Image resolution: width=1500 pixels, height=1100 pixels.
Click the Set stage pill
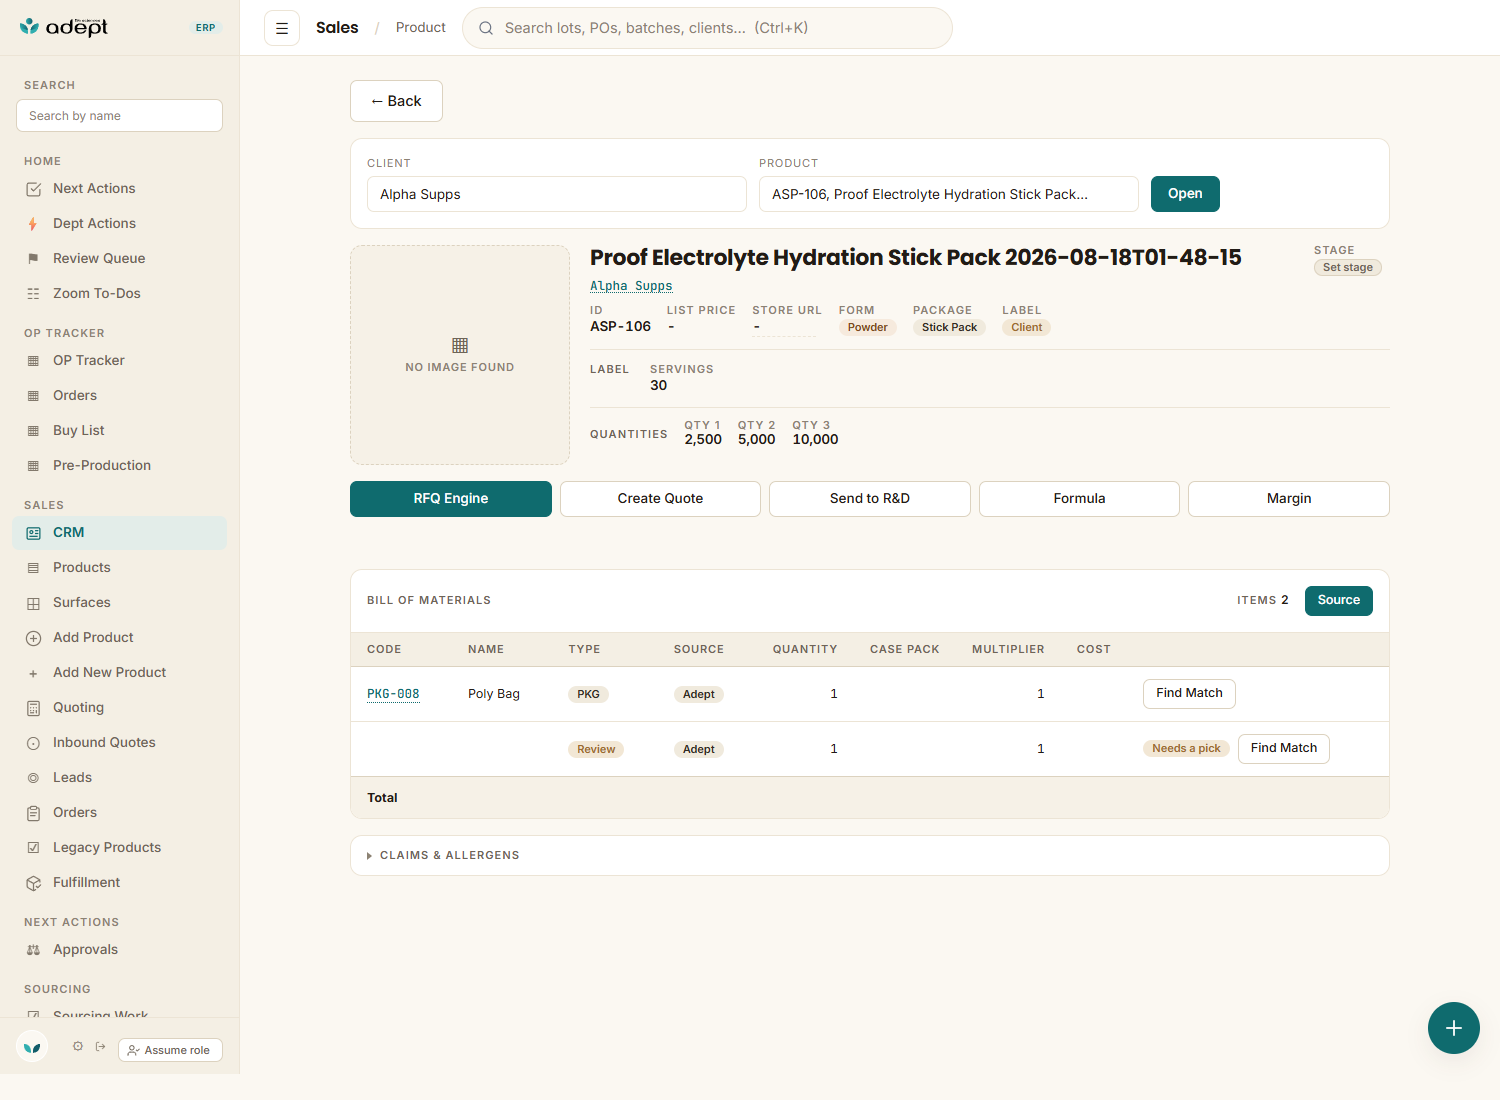point(1347,268)
